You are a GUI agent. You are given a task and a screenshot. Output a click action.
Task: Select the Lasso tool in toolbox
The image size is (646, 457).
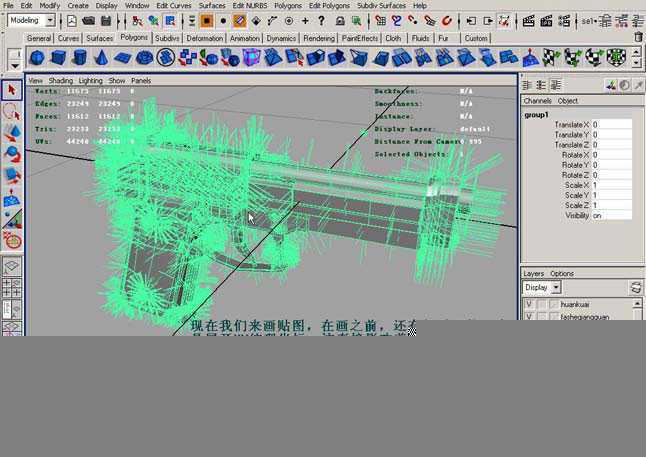(x=12, y=111)
